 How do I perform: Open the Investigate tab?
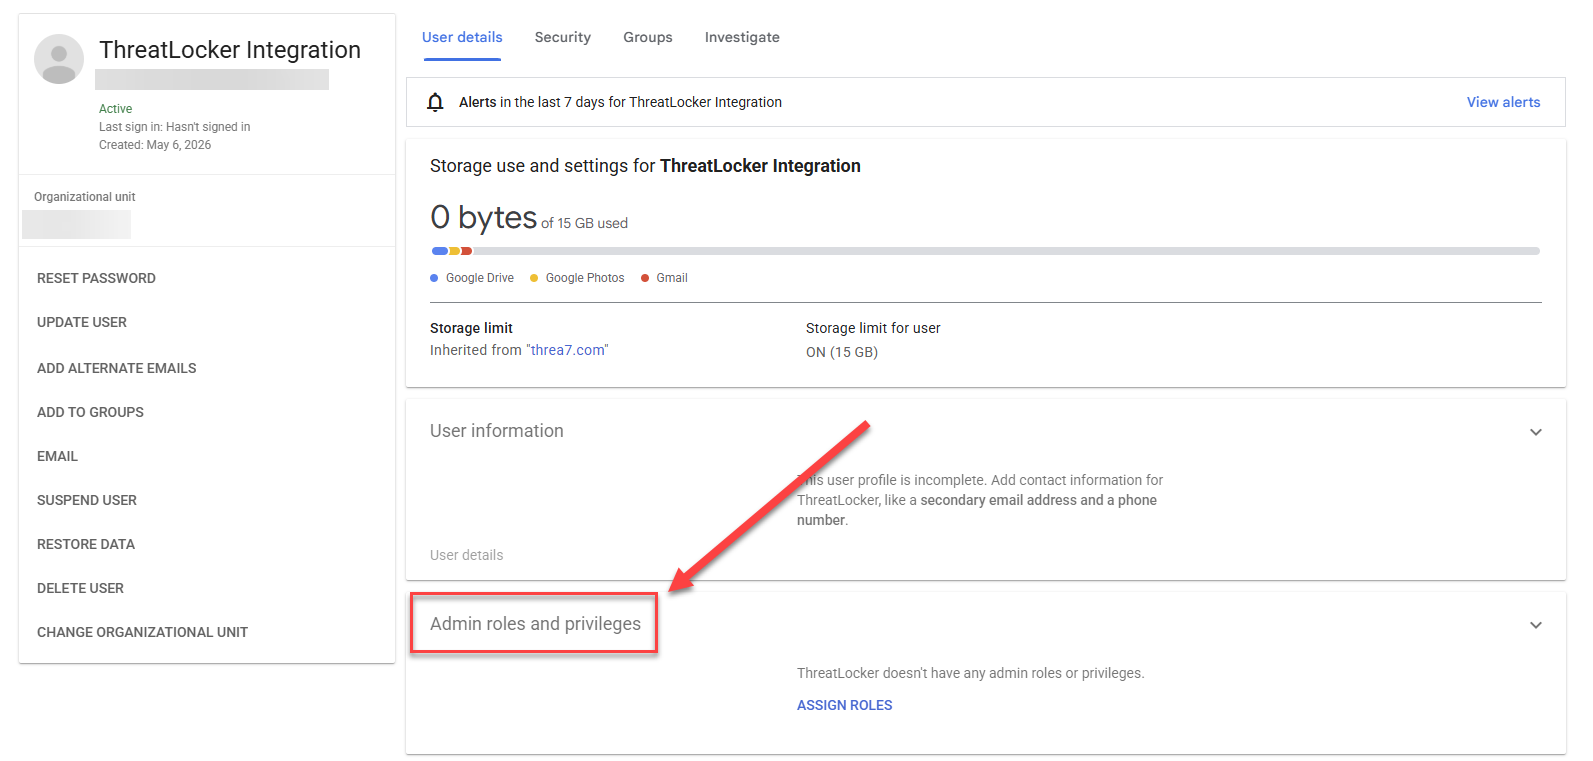point(742,37)
